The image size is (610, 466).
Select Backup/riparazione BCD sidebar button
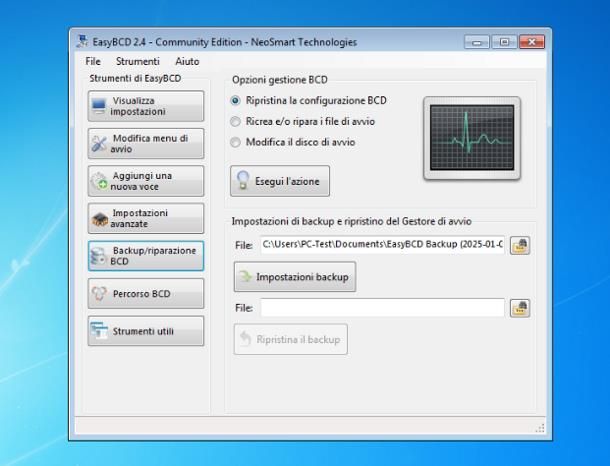(x=146, y=256)
